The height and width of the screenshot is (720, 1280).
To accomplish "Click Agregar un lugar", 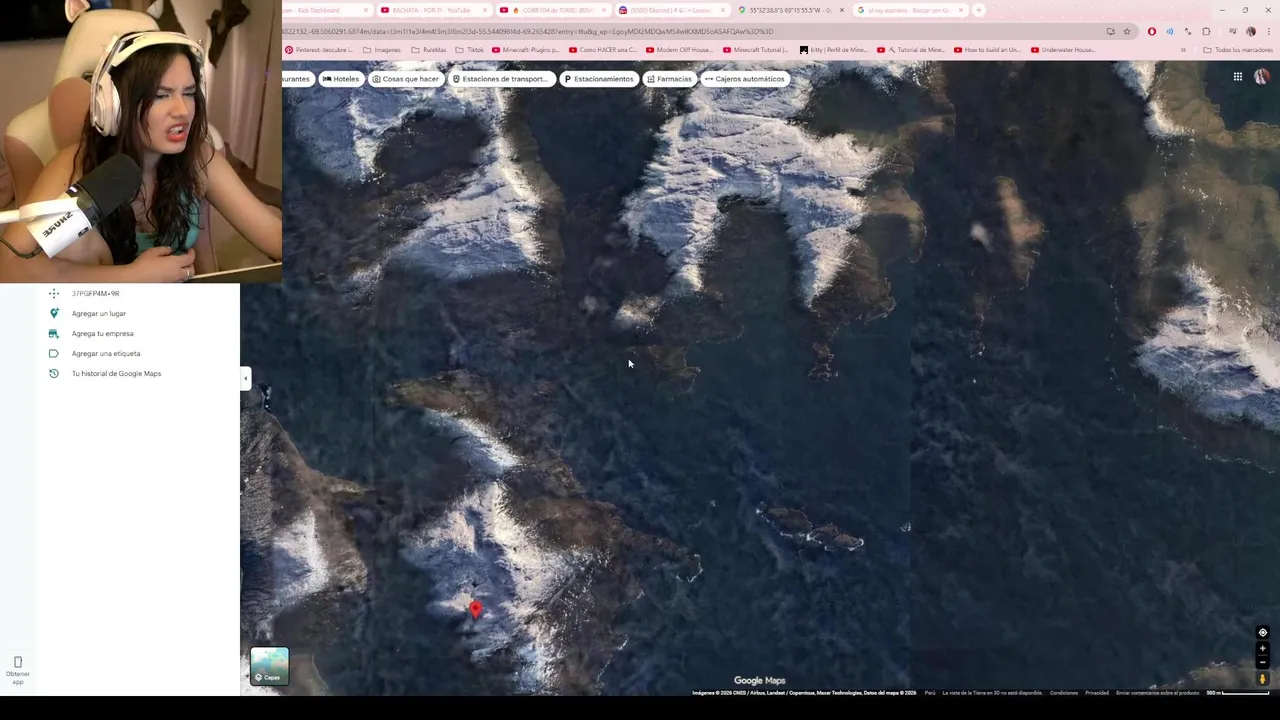I will tap(99, 313).
